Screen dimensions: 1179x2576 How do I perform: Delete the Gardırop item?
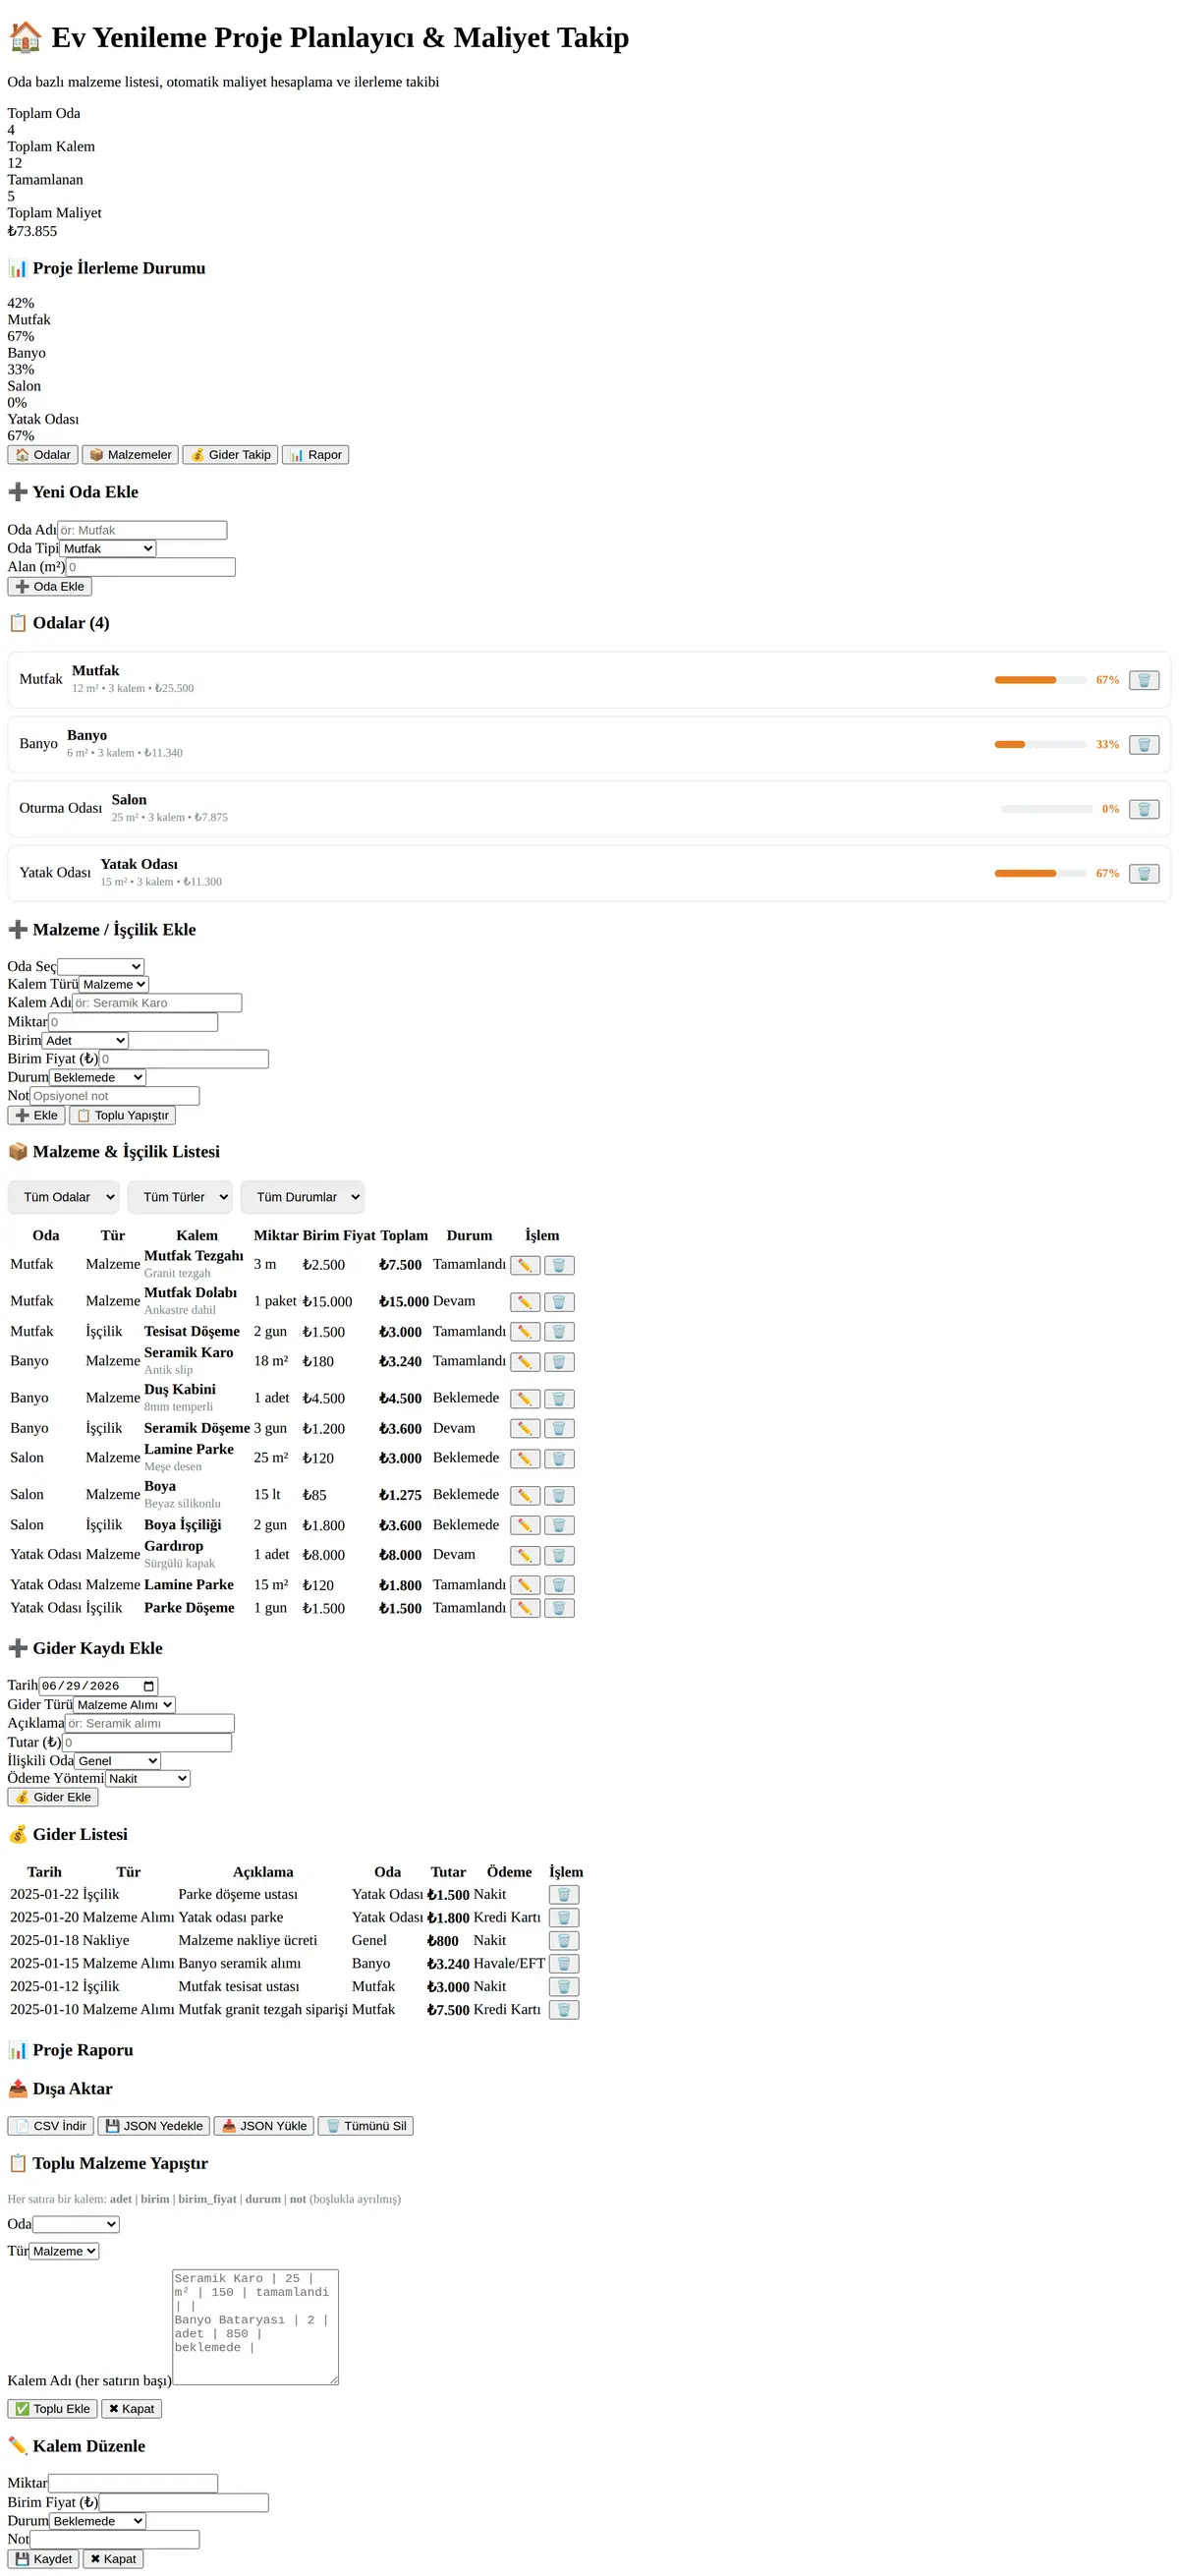559,1555
